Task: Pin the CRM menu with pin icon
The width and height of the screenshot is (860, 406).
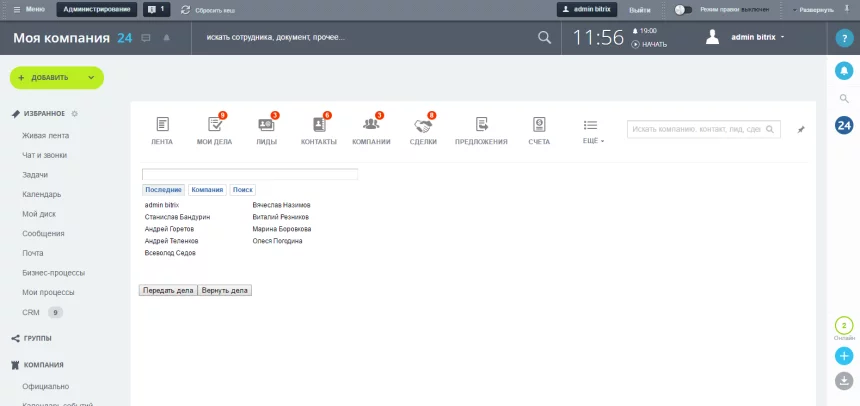Action: click(x=800, y=130)
